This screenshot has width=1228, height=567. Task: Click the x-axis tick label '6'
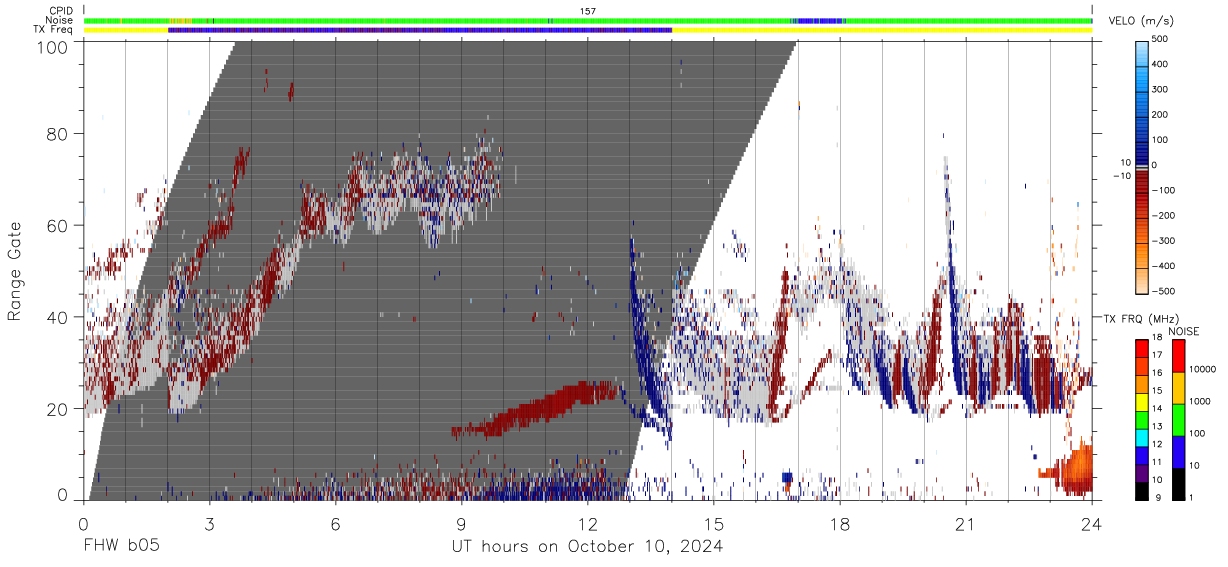335,524
